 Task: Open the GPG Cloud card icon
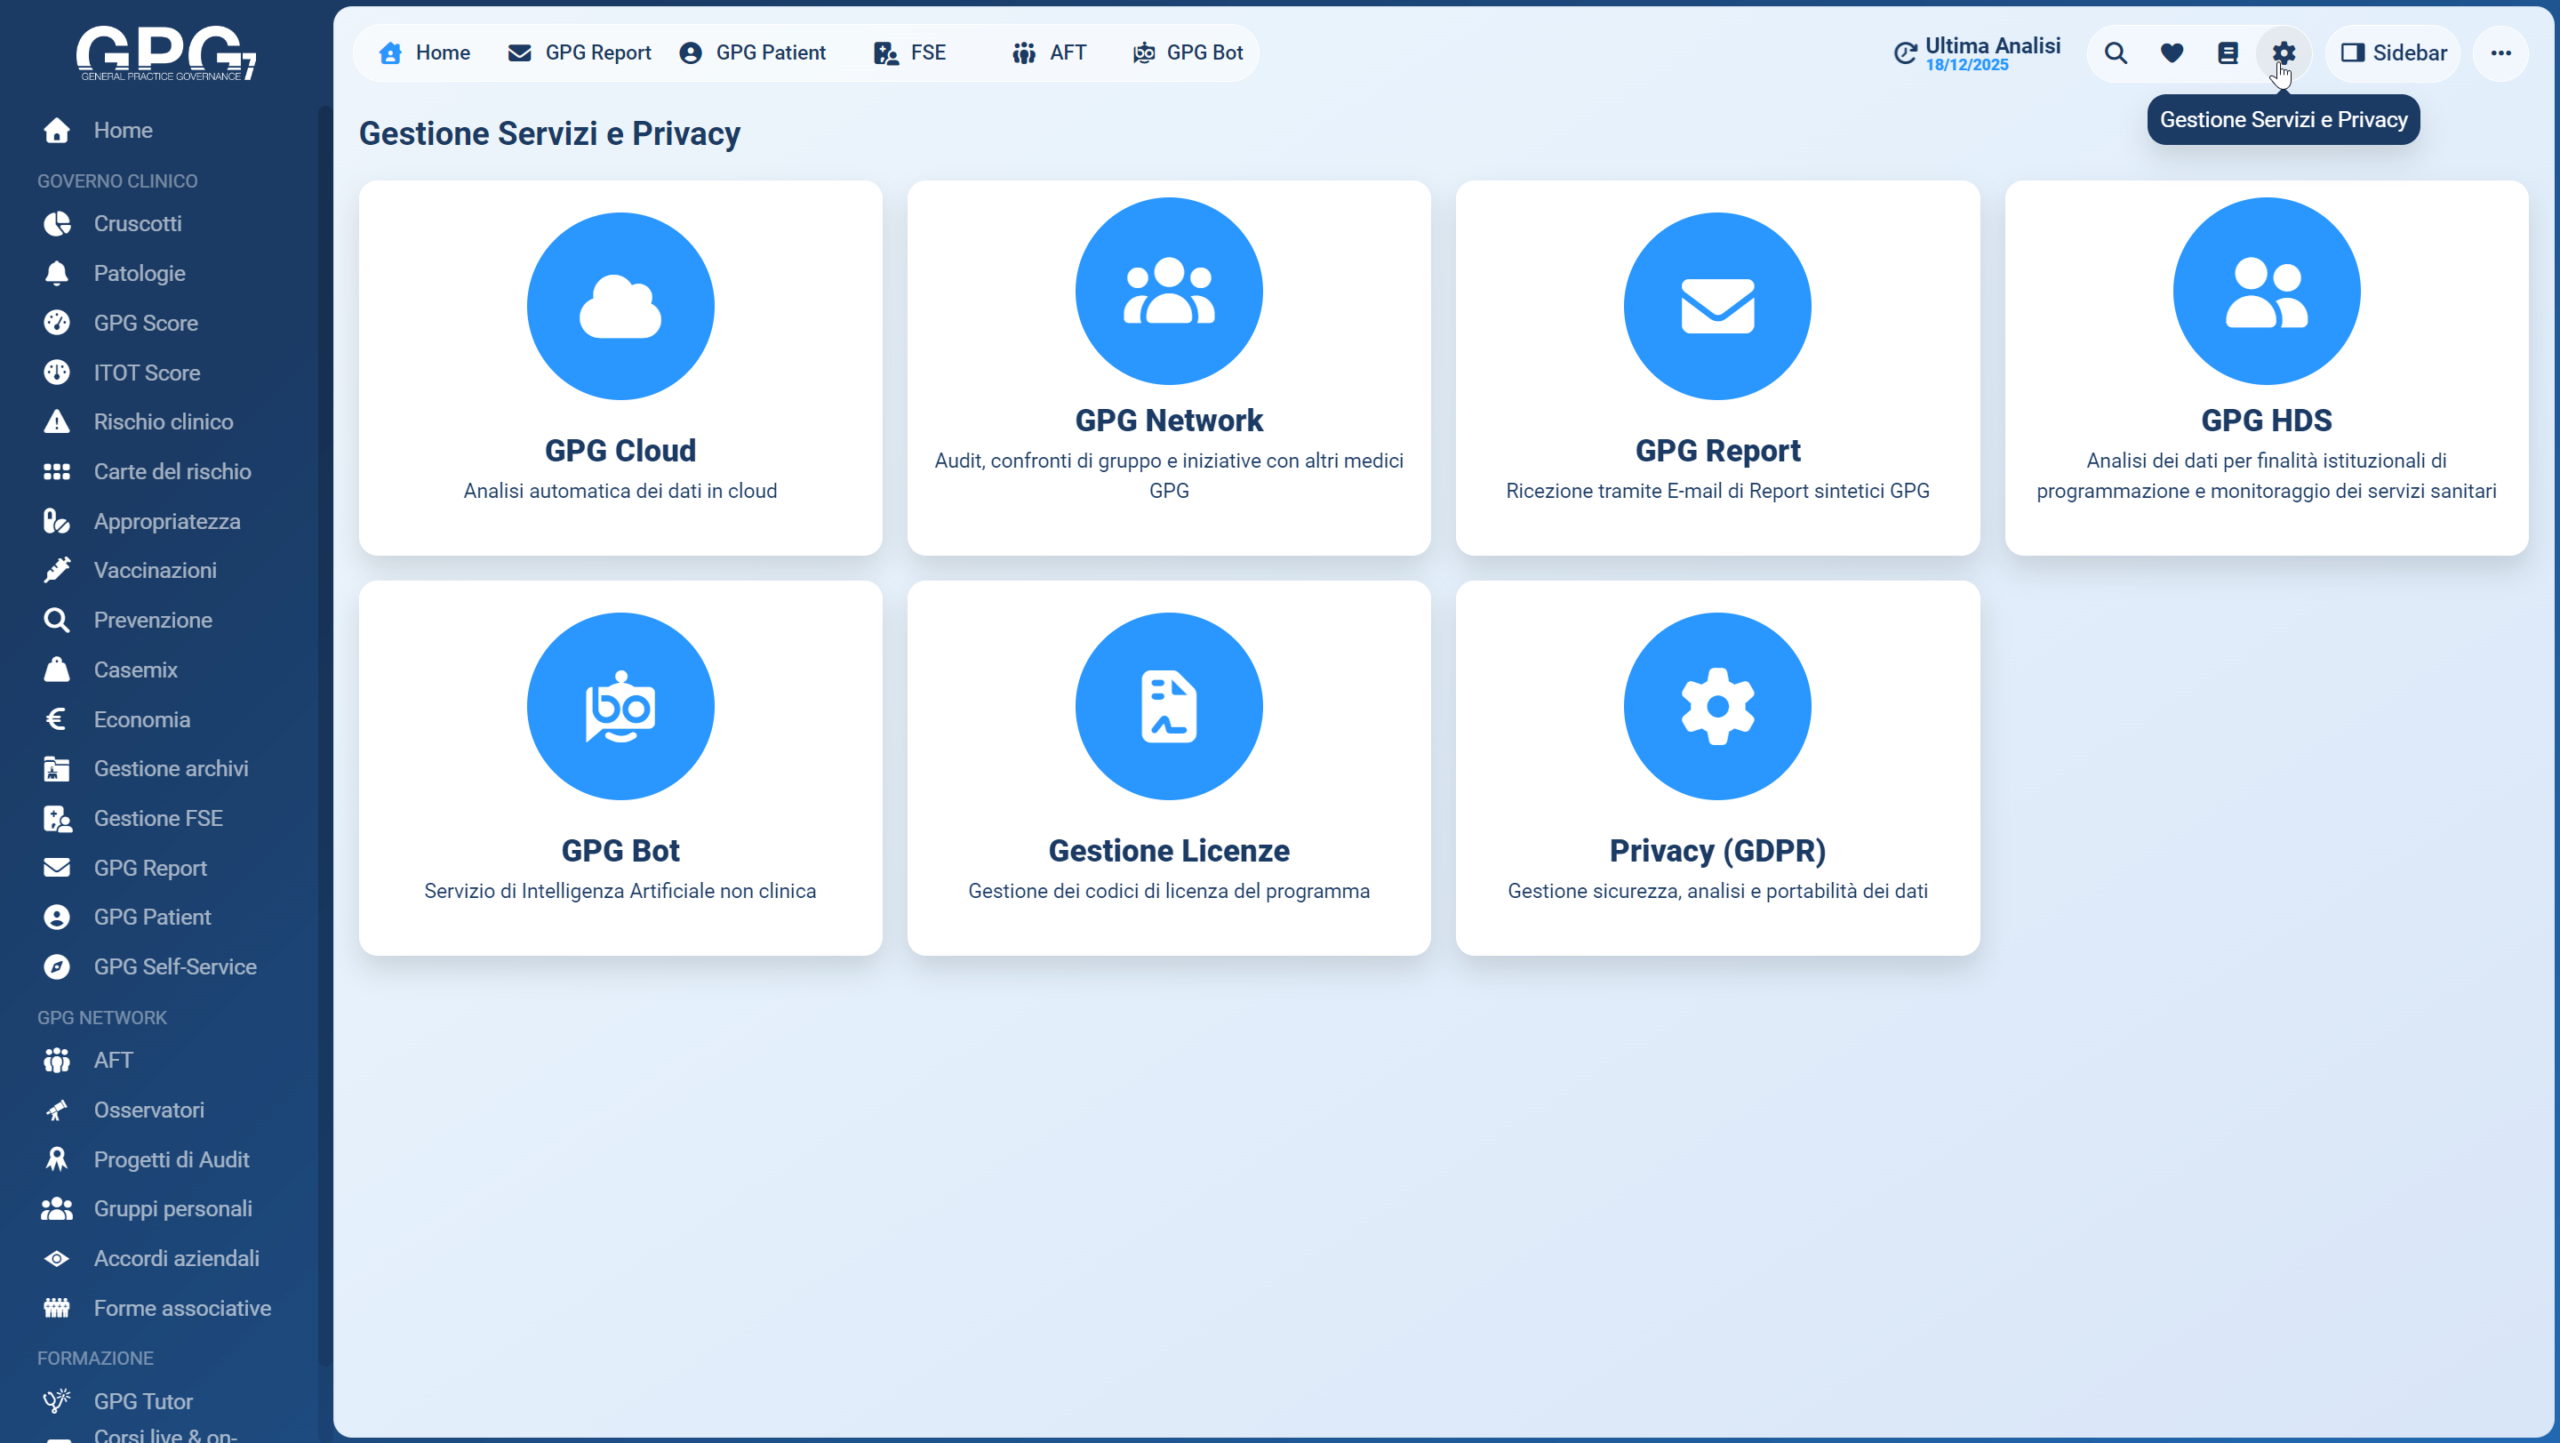pyautogui.click(x=620, y=306)
